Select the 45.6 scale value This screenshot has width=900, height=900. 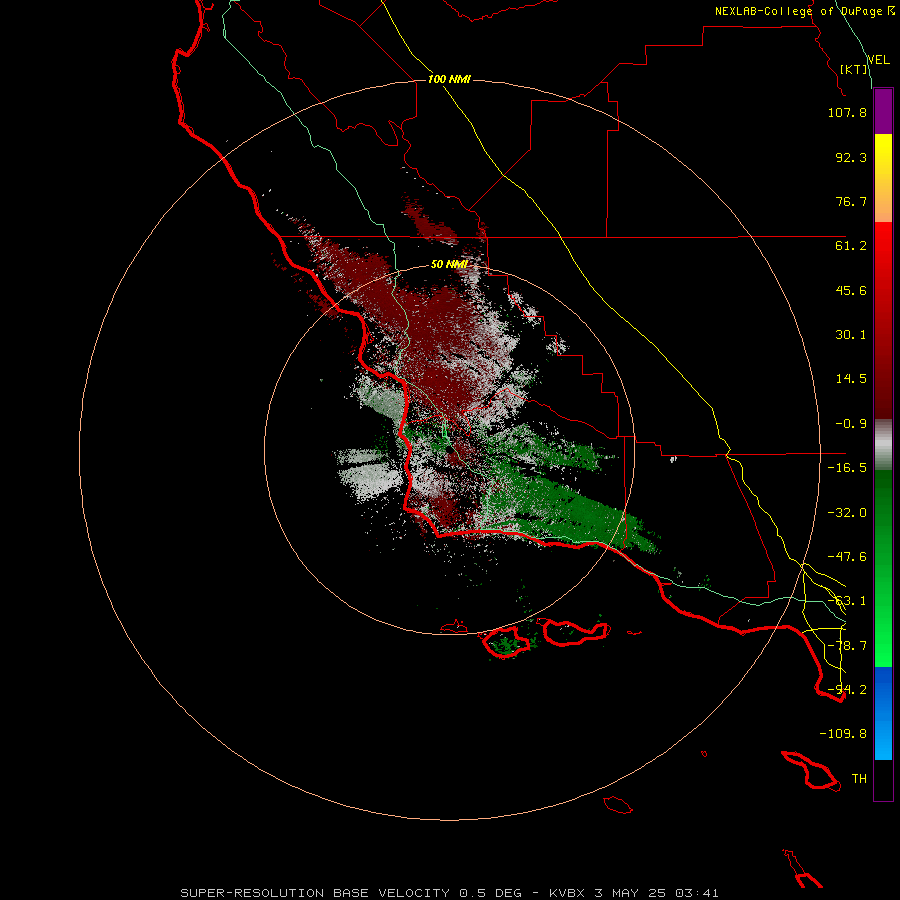click(x=851, y=290)
